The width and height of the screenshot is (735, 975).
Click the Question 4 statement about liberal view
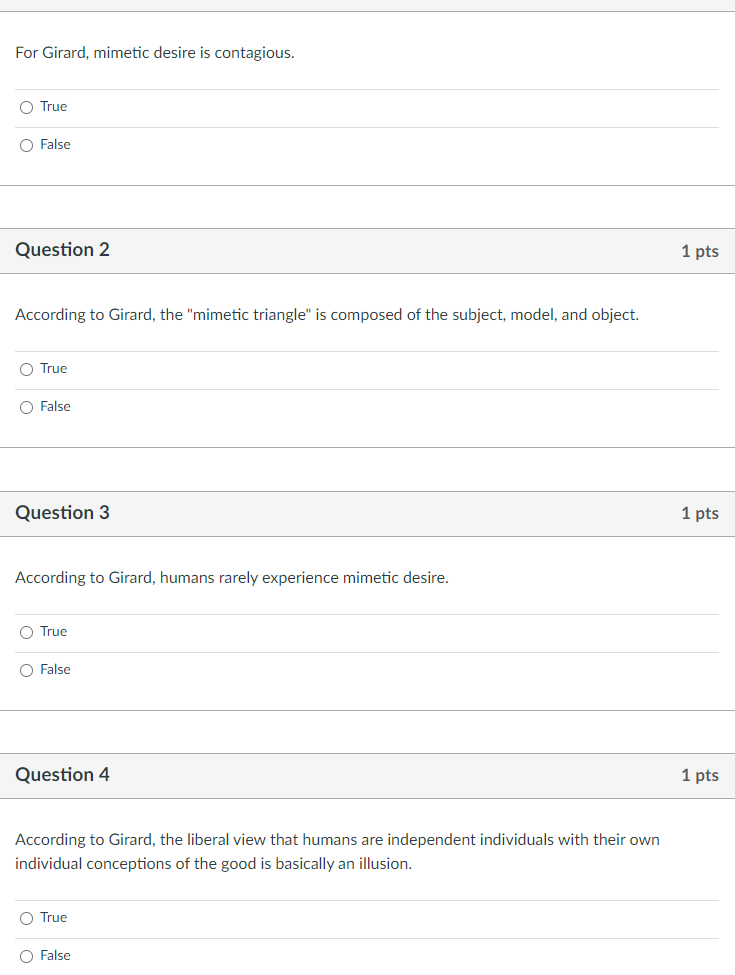[x=337, y=851]
